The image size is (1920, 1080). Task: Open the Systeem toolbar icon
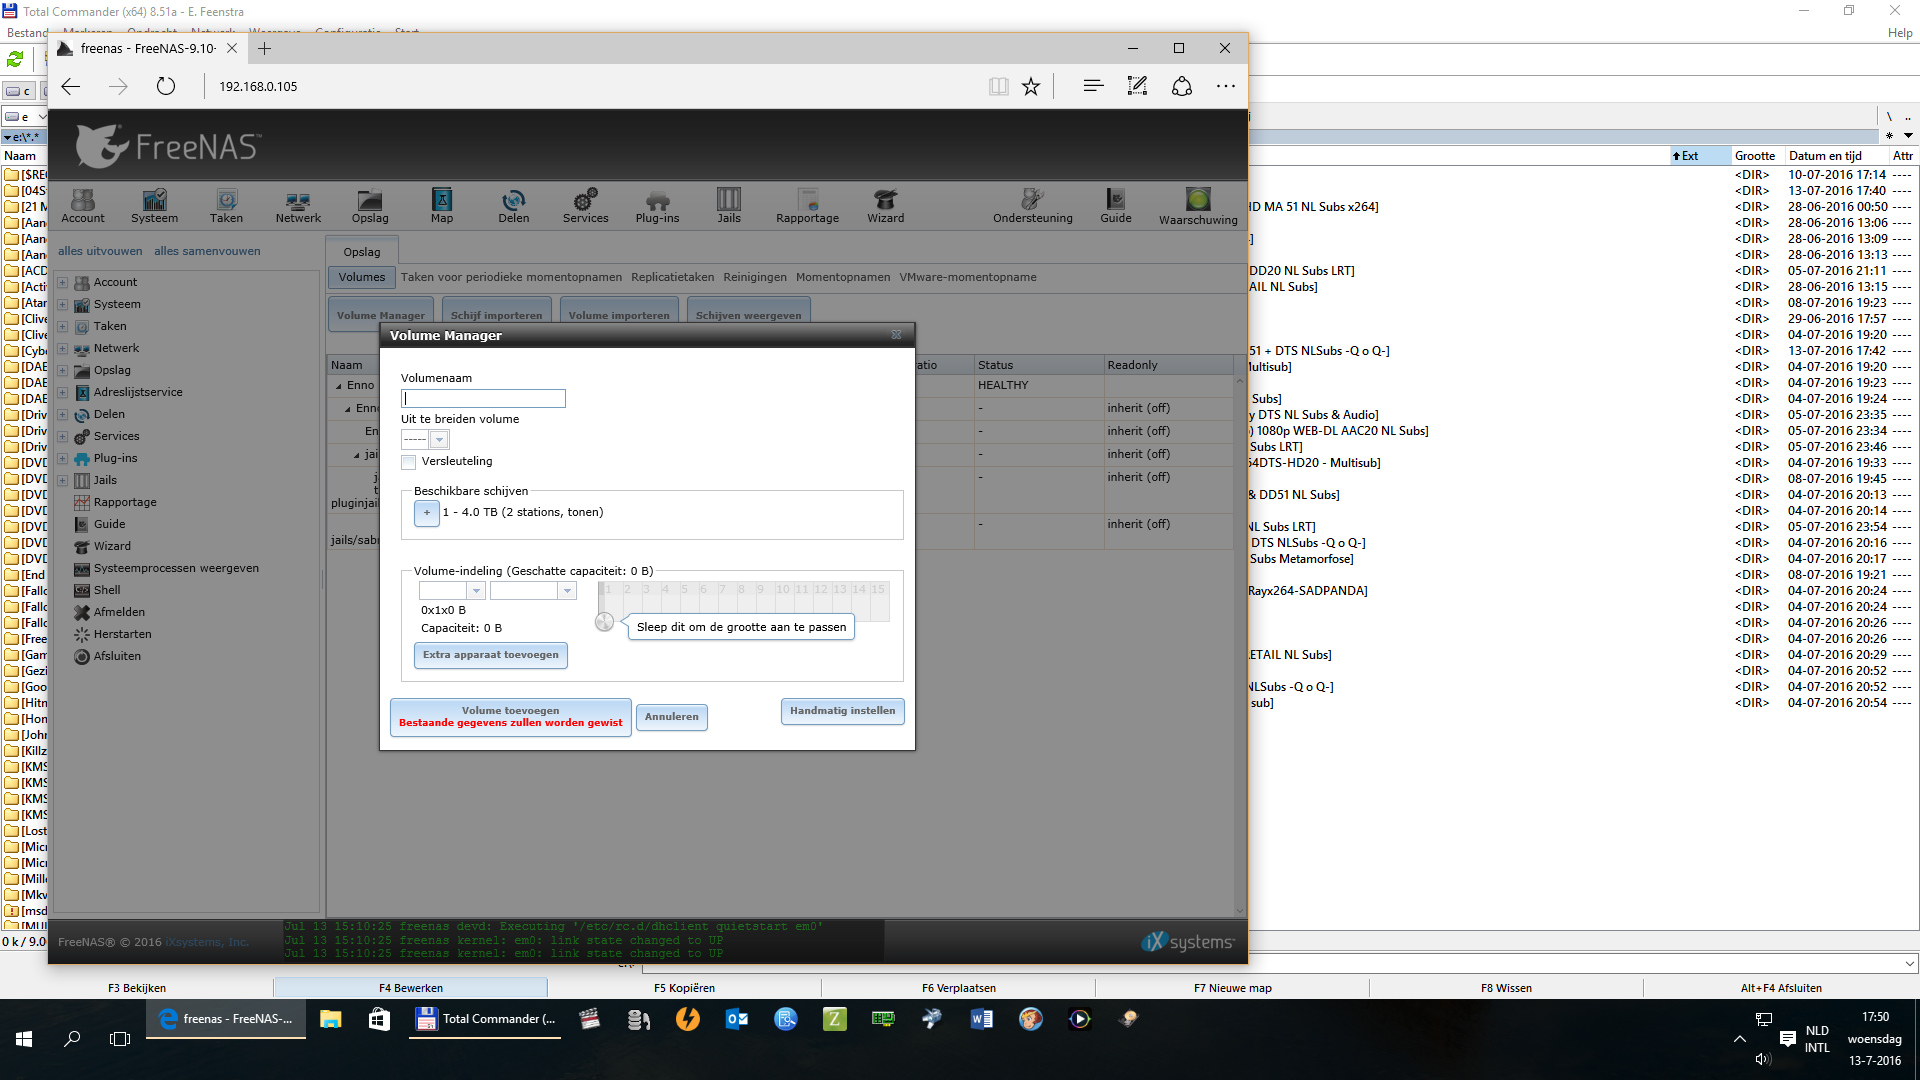[154, 206]
